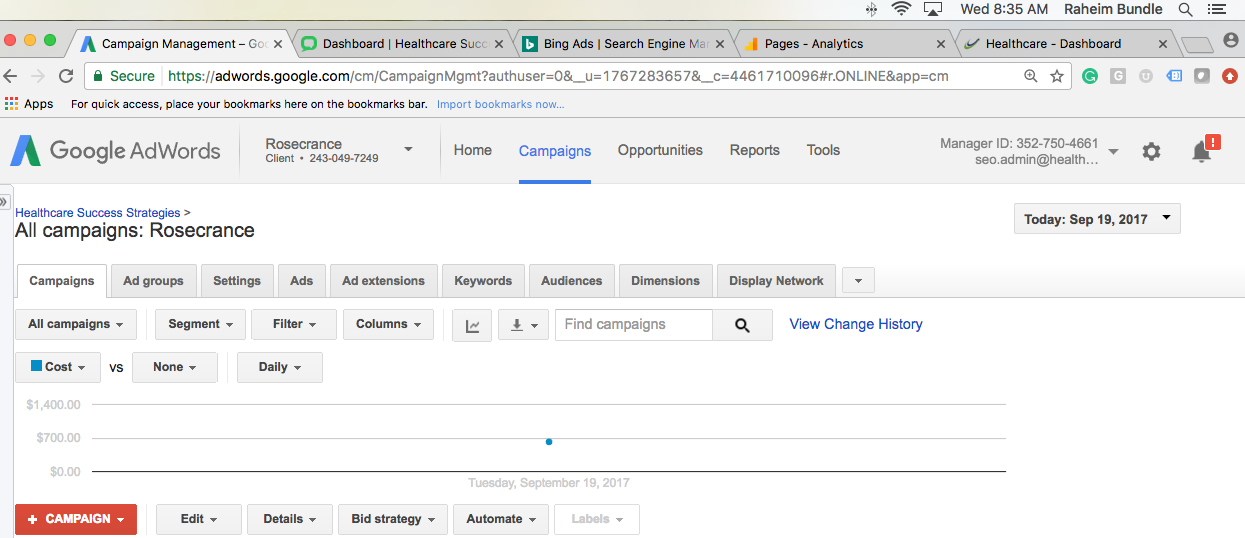Pick a comparison metric from None
The width and height of the screenshot is (1245, 538).
point(175,367)
